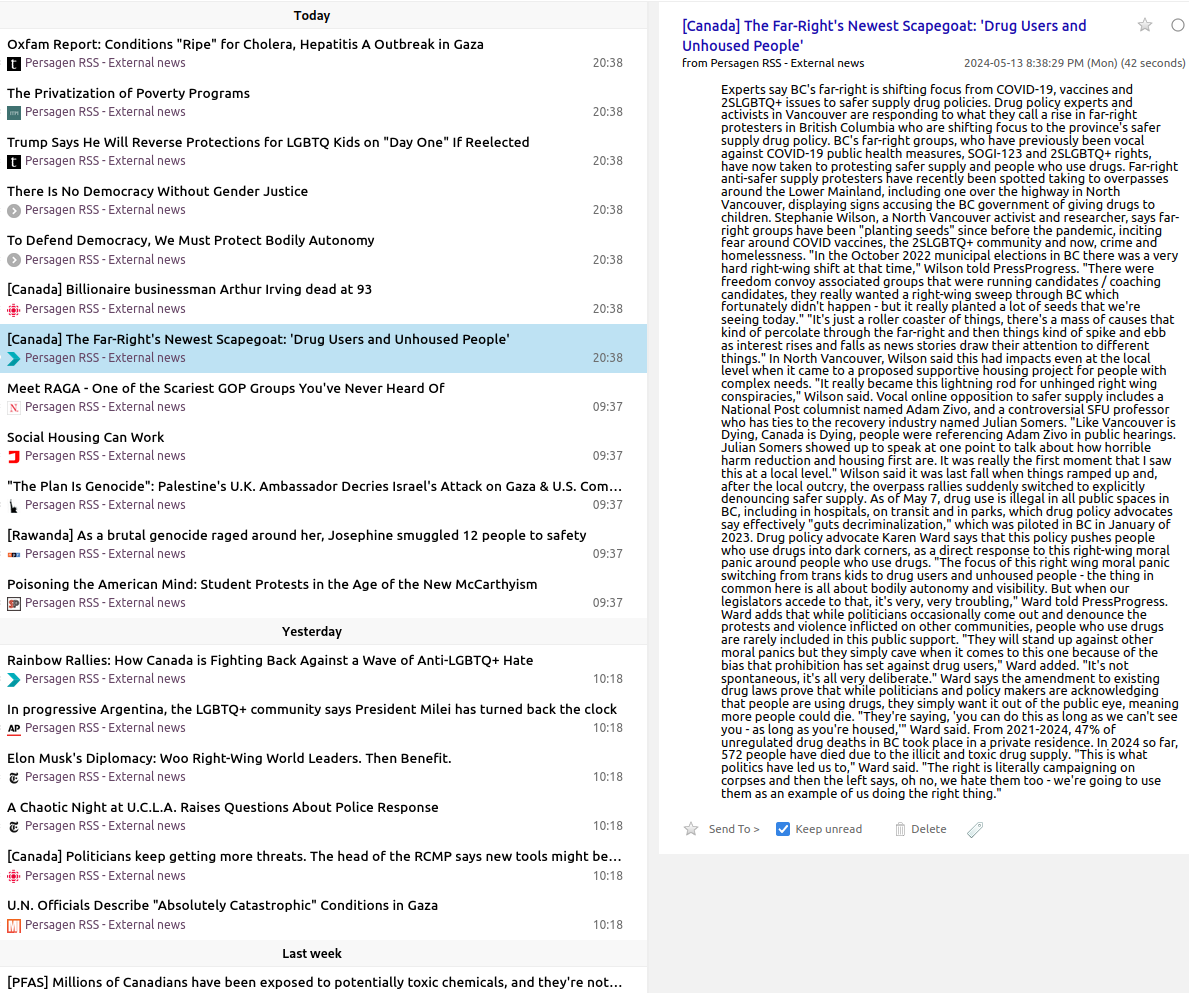This screenshot has height=993, width=1189.
Task: Click article body text in reading pane
Action: 949,441
